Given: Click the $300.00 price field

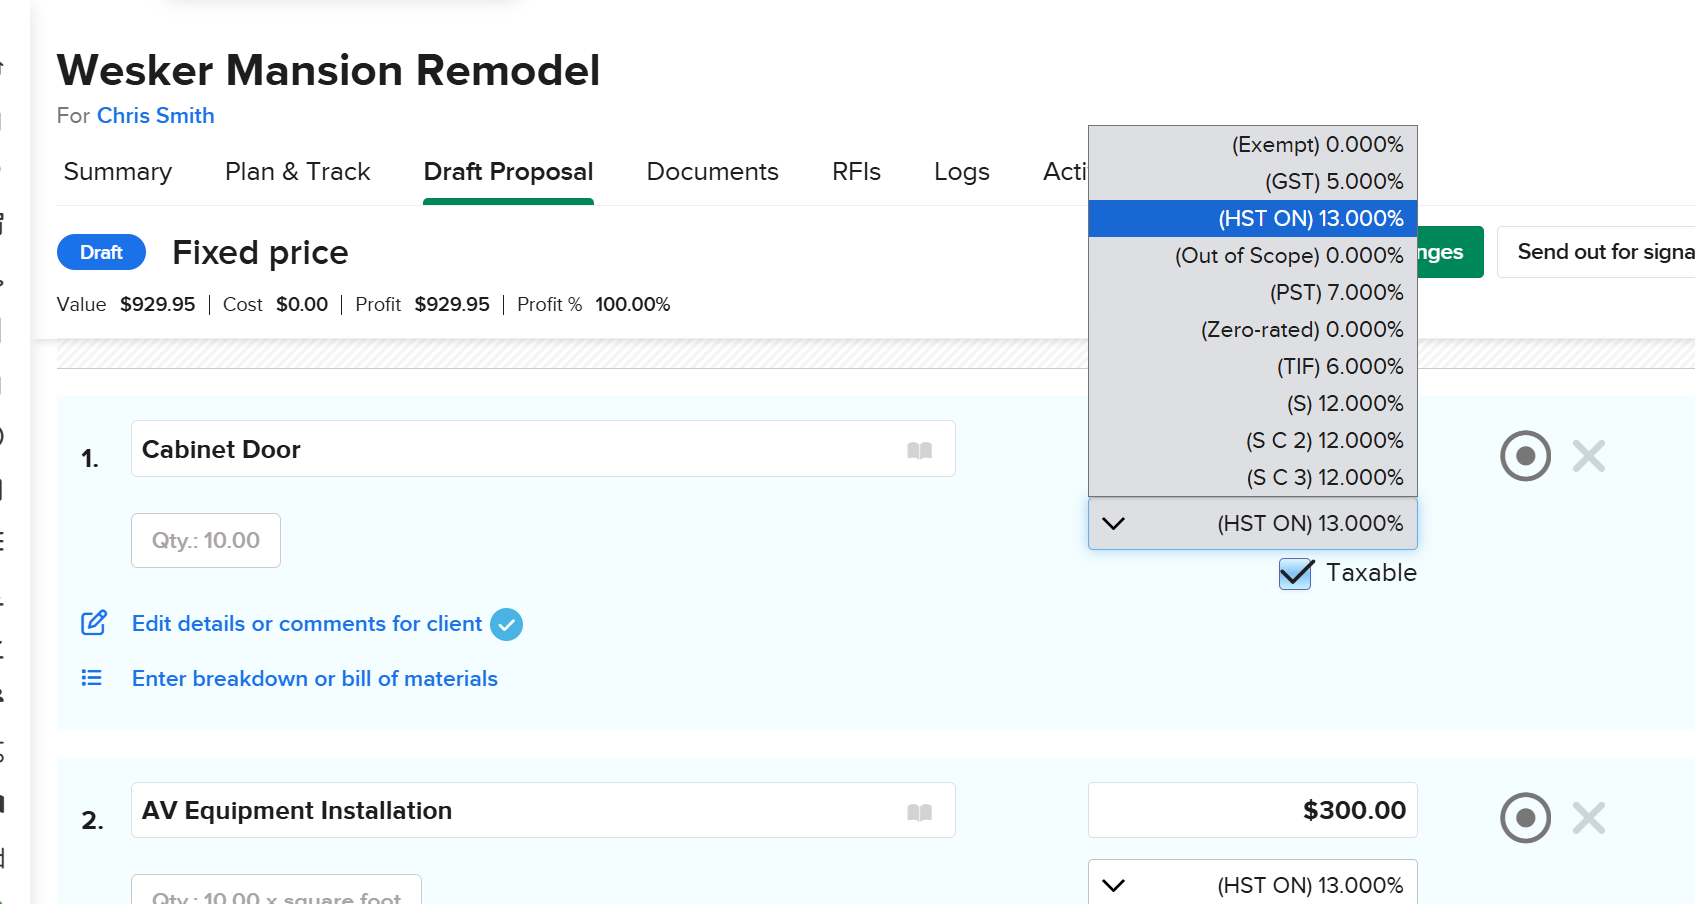Looking at the screenshot, I should click(x=1252, y=810).
